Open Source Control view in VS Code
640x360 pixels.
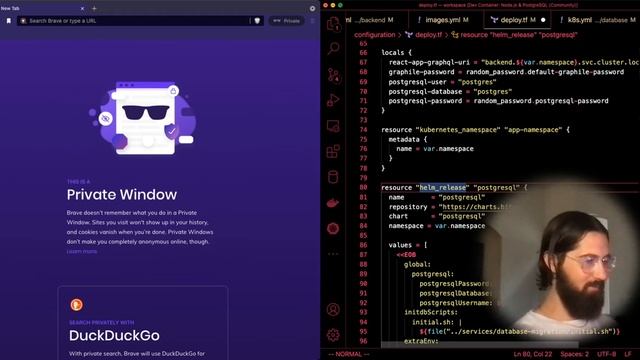333,75
